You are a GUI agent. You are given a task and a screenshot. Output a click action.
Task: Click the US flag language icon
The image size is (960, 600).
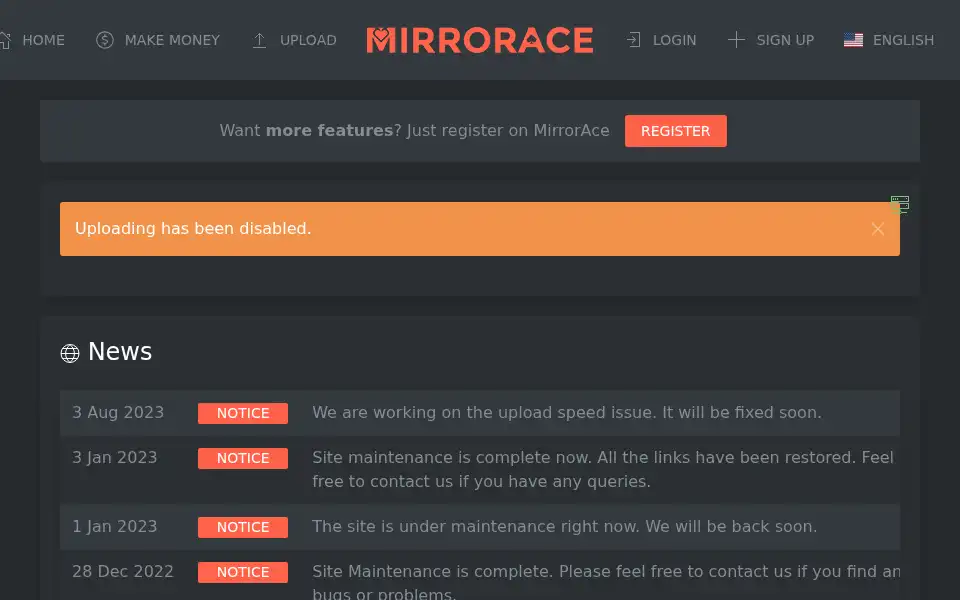[853, 40]
